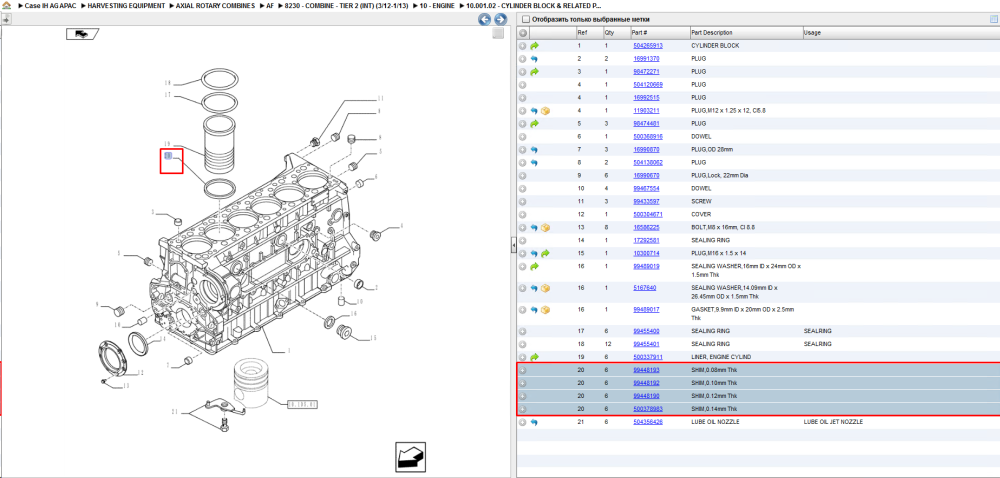Click the blue arrow icon on PLUG,M12 row
The width and height of the screenshot is (1000, 478).
pos(534,111)
